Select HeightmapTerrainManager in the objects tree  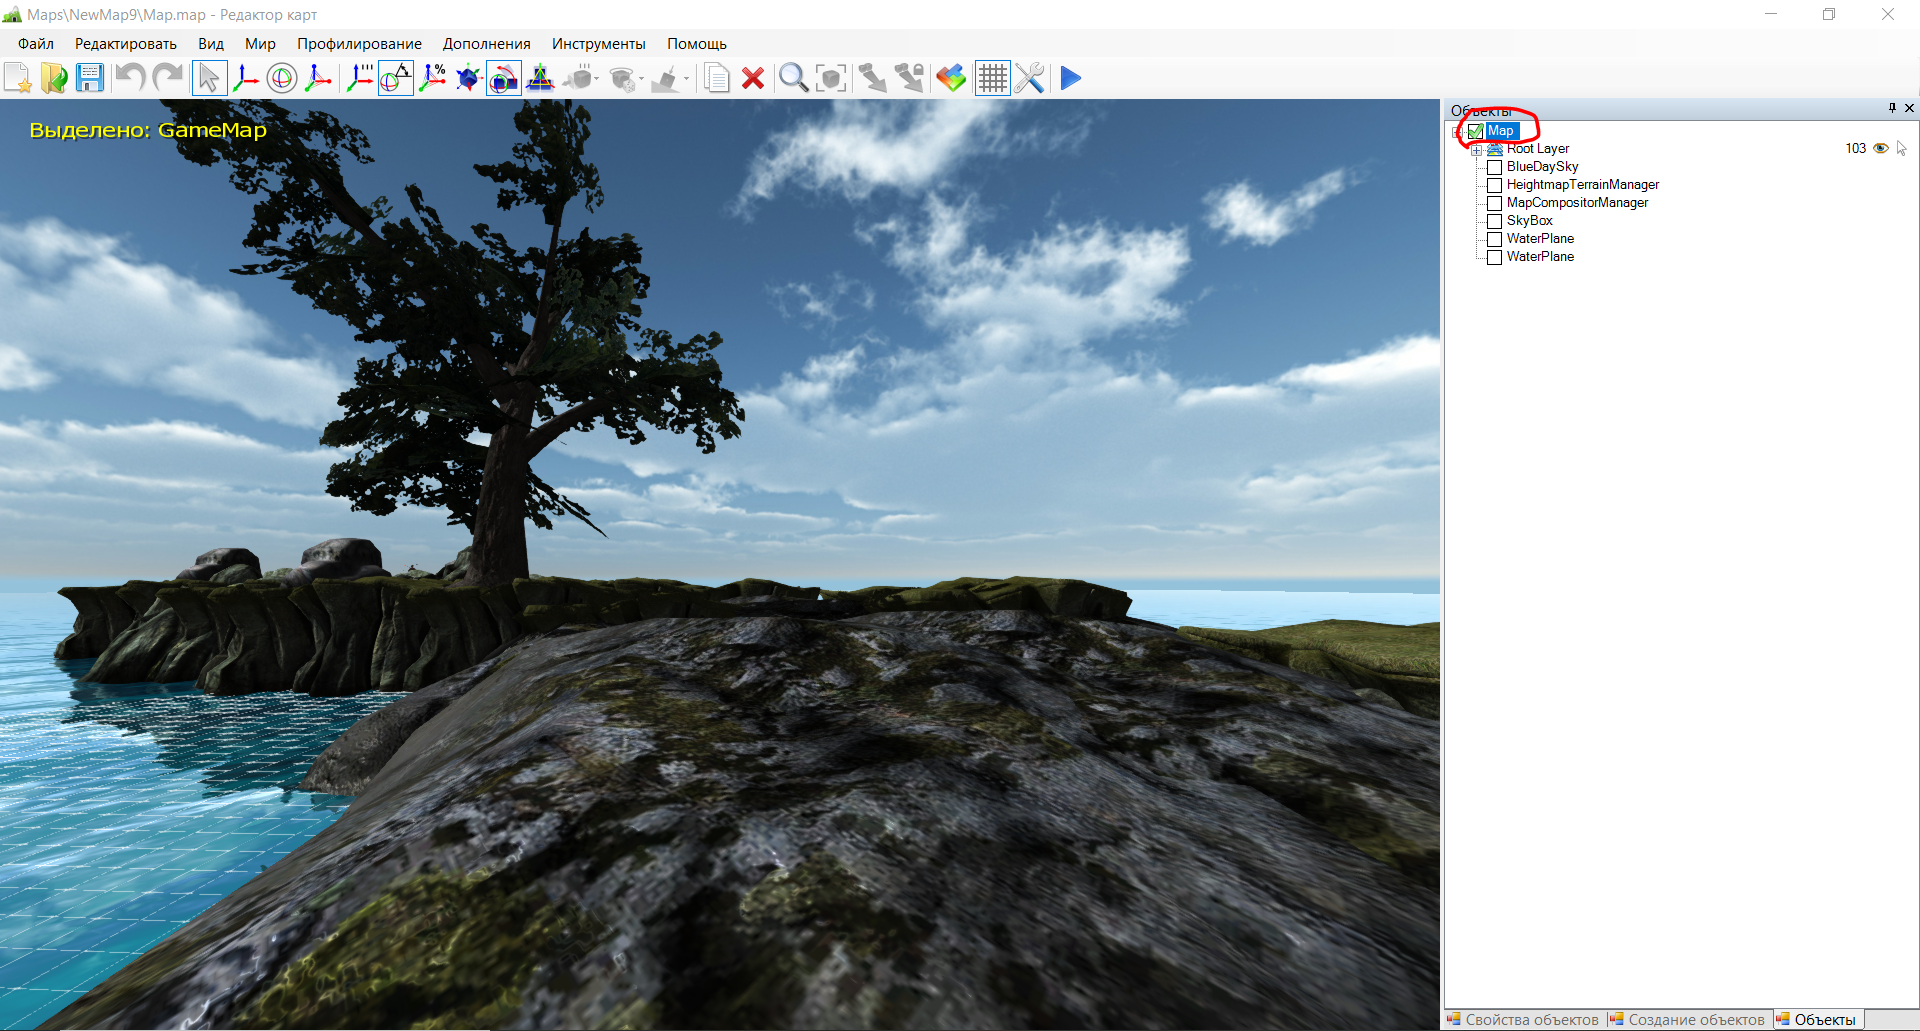click(x=1583, y=185)
